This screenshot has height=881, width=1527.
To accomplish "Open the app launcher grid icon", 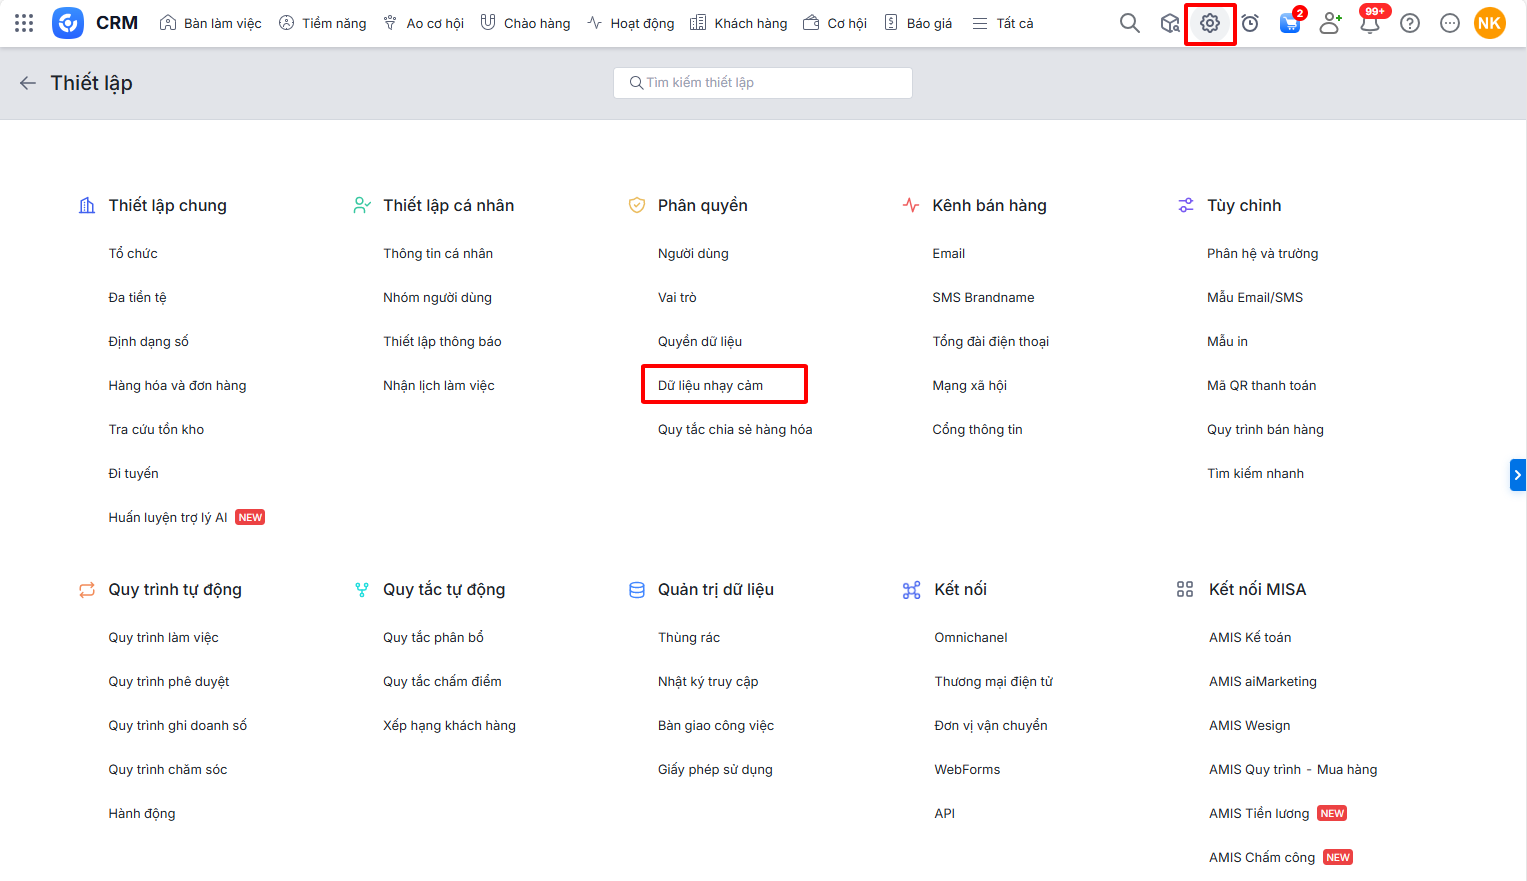I will 24,23.
